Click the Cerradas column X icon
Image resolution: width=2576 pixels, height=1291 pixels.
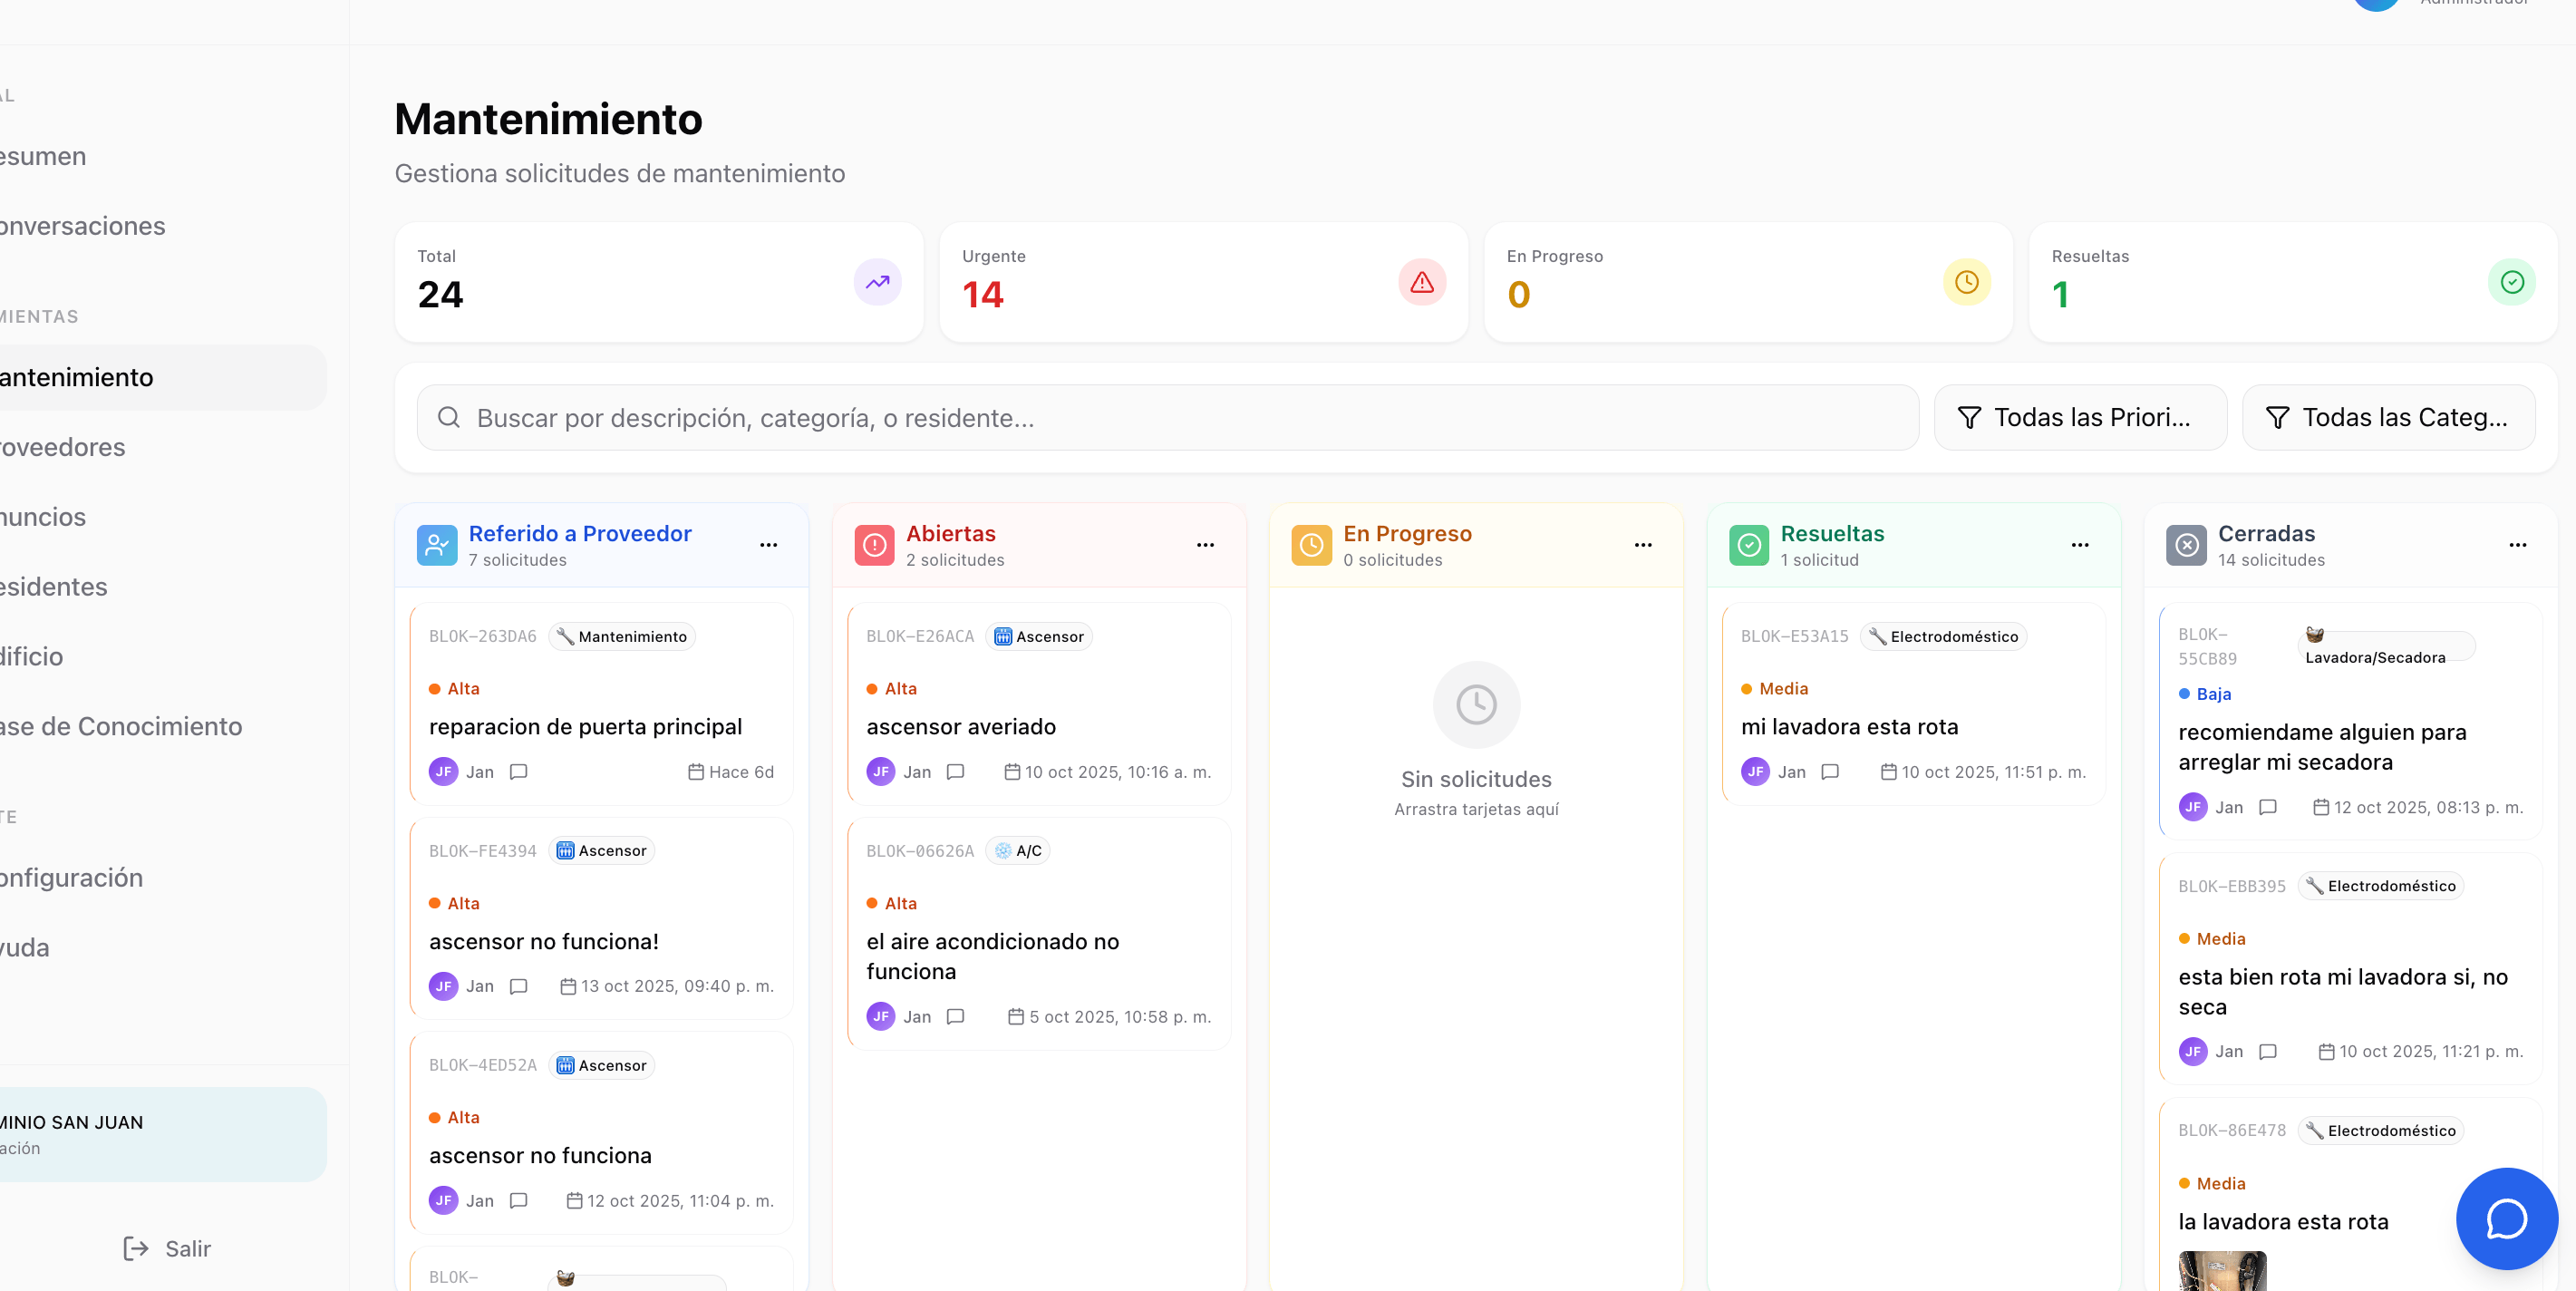[2186, 545]
